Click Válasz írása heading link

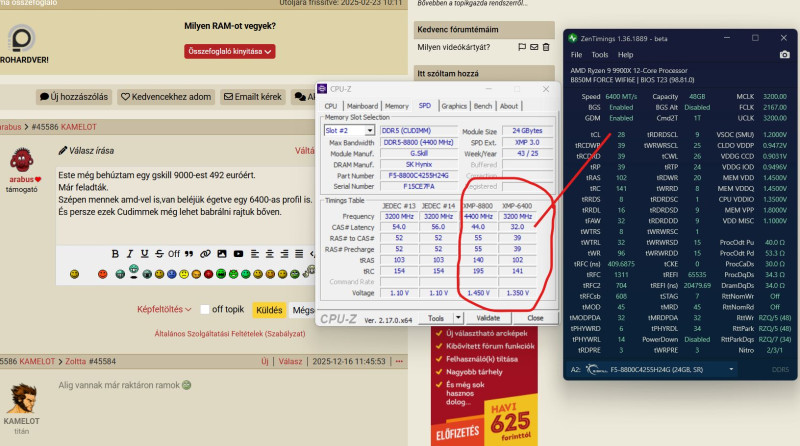tap(86, 151)
